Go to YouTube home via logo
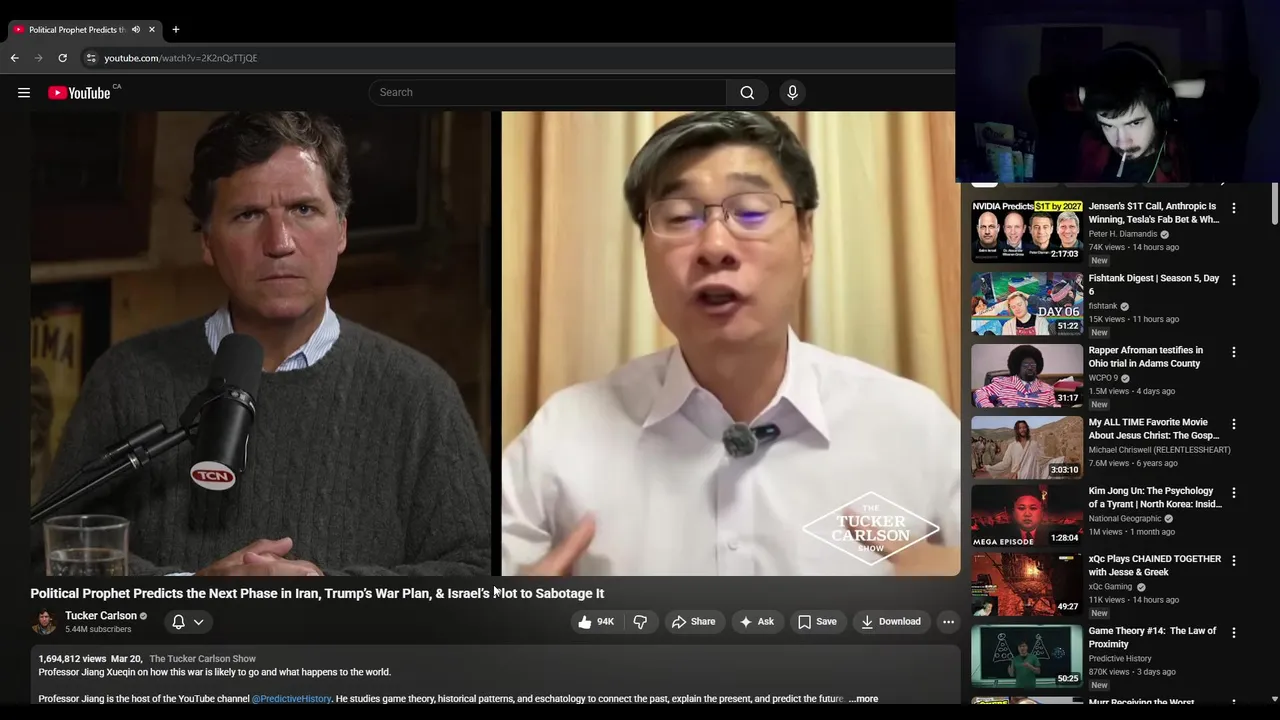Screen dimensions: 1280x720 (x=80, y=93)
